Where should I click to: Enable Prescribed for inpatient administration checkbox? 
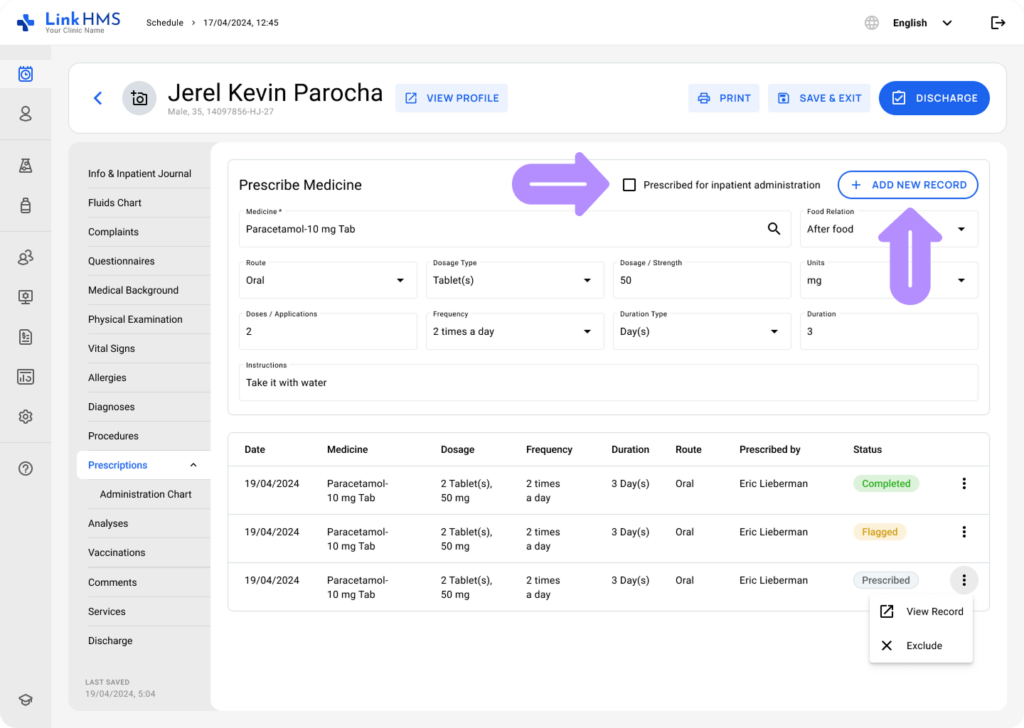[x=629, y=185]
